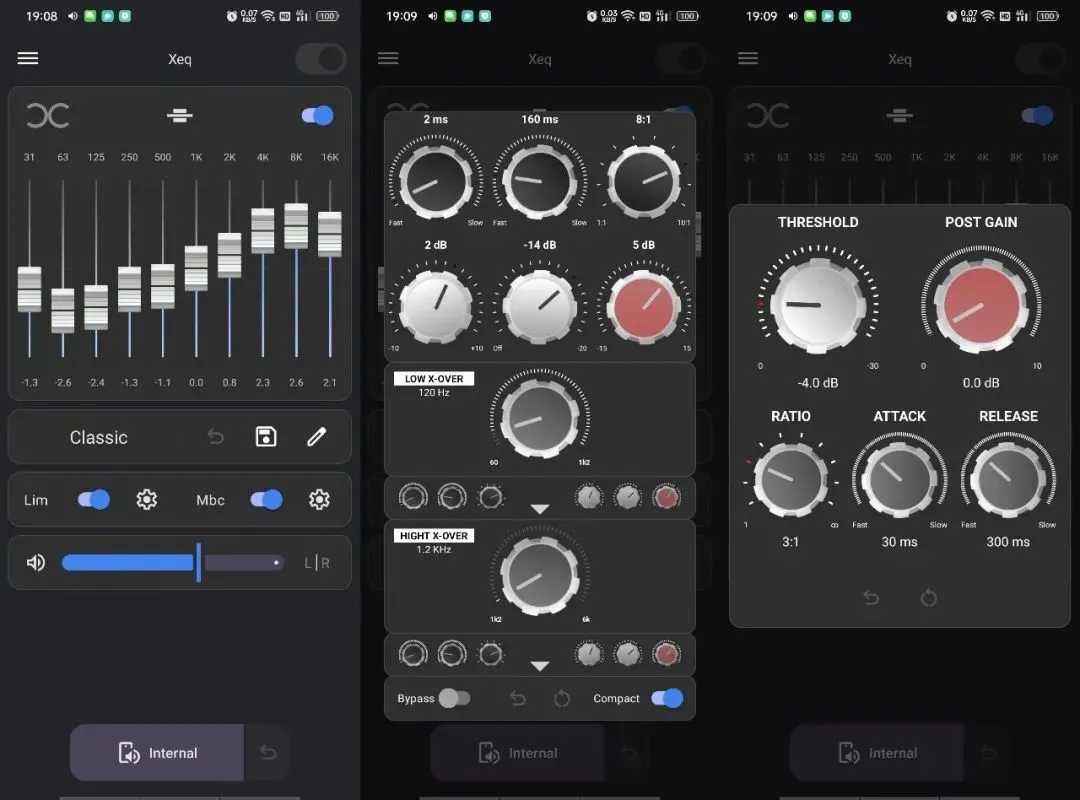Select Internal output button on left screen
This screenshot has width=1080, height=800.
coord(157,752)
